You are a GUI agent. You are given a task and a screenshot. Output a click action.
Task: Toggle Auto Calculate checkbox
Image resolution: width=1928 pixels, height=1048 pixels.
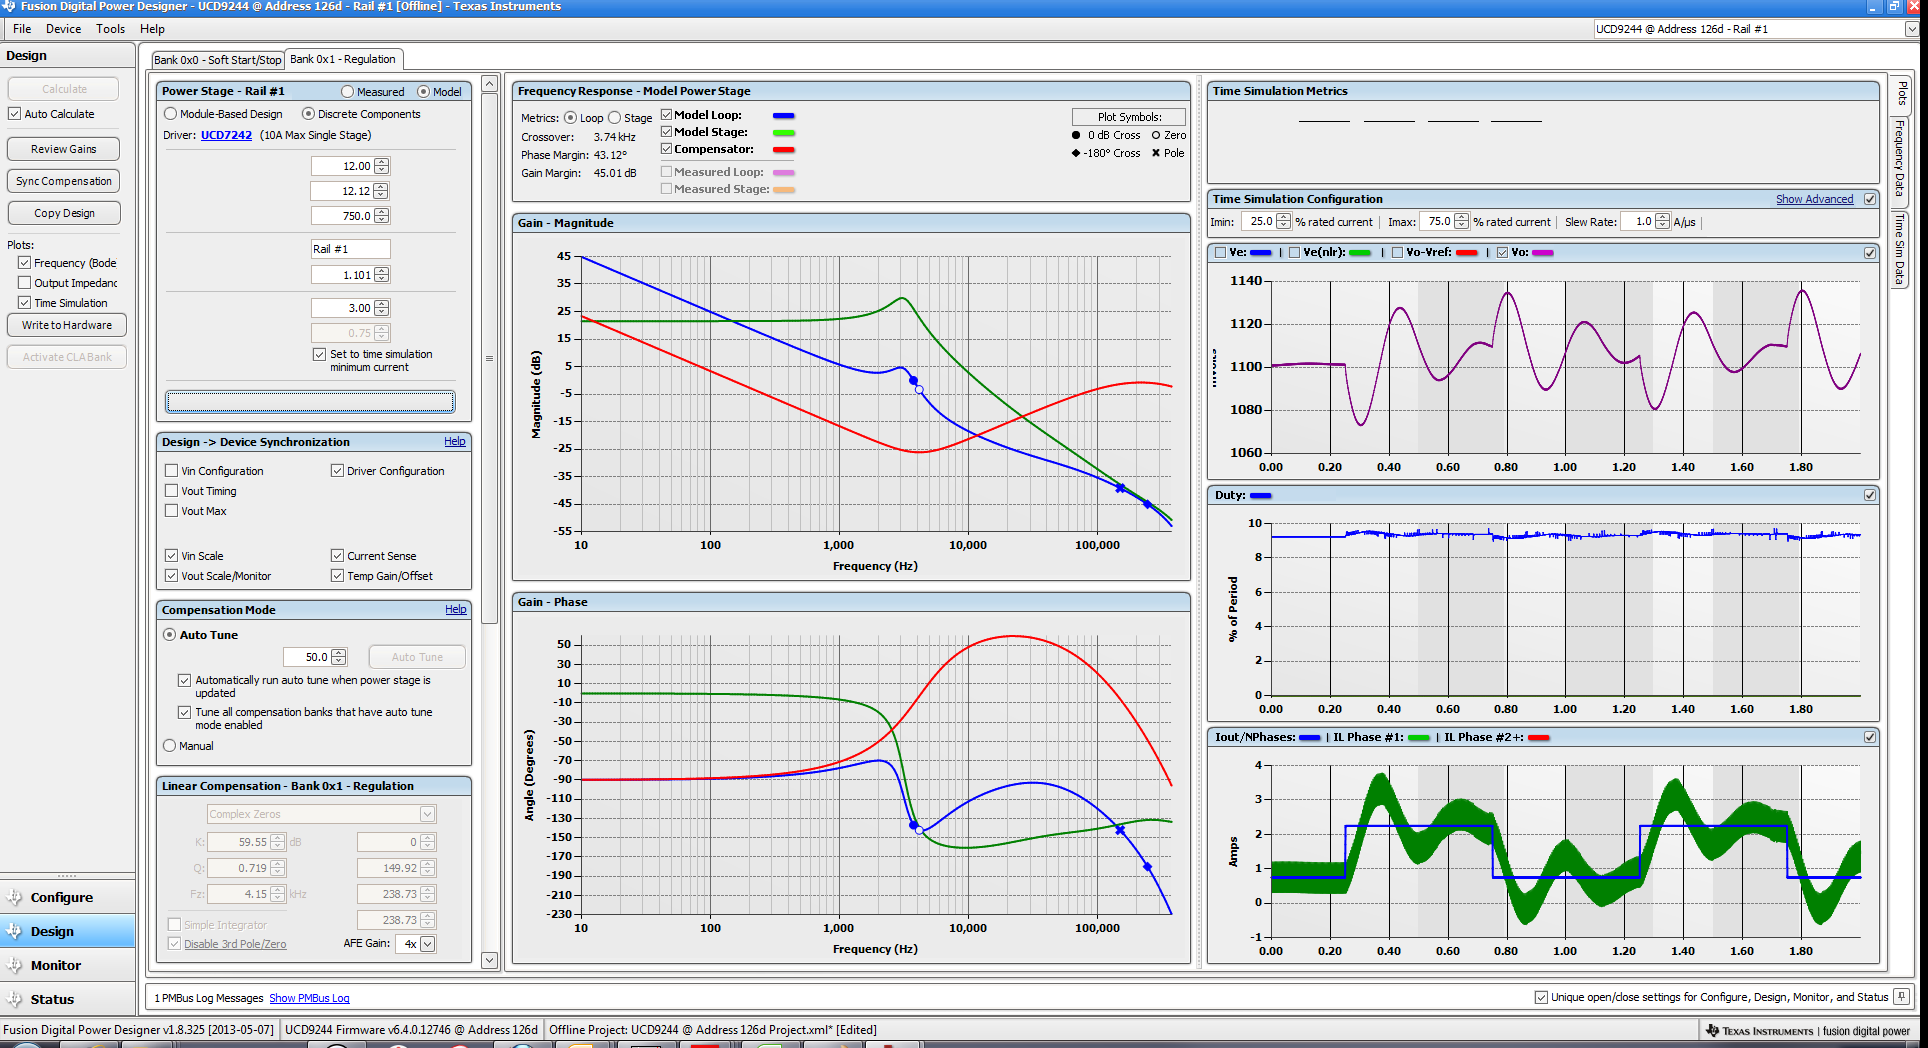pyautogui.click(x=14, y=114)
